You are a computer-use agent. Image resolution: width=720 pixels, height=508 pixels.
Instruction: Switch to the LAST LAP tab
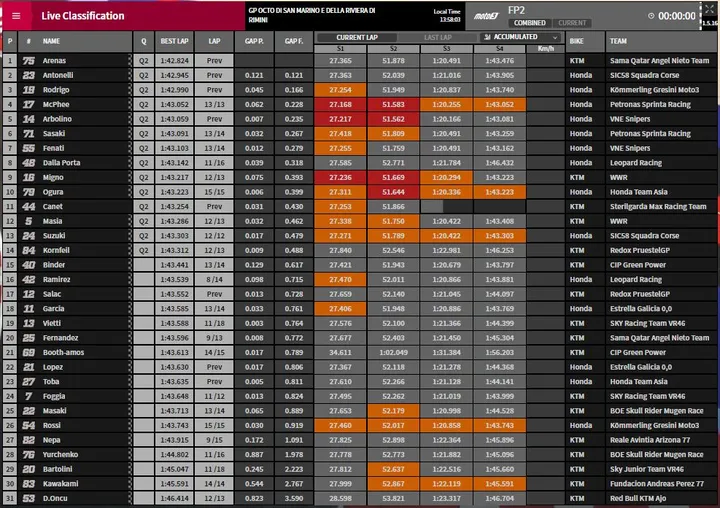click(x=438, y=38)
